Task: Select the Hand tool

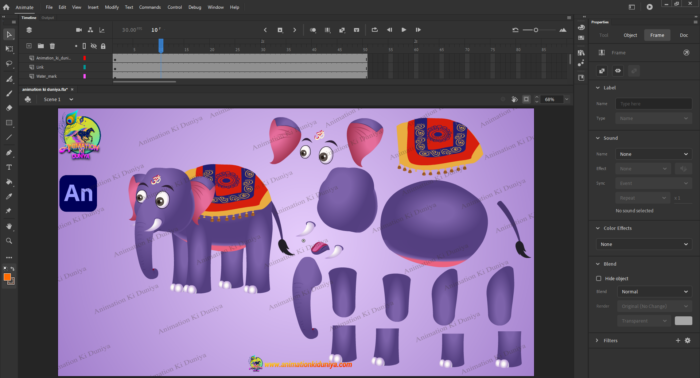Action: [x=9, y=226]
